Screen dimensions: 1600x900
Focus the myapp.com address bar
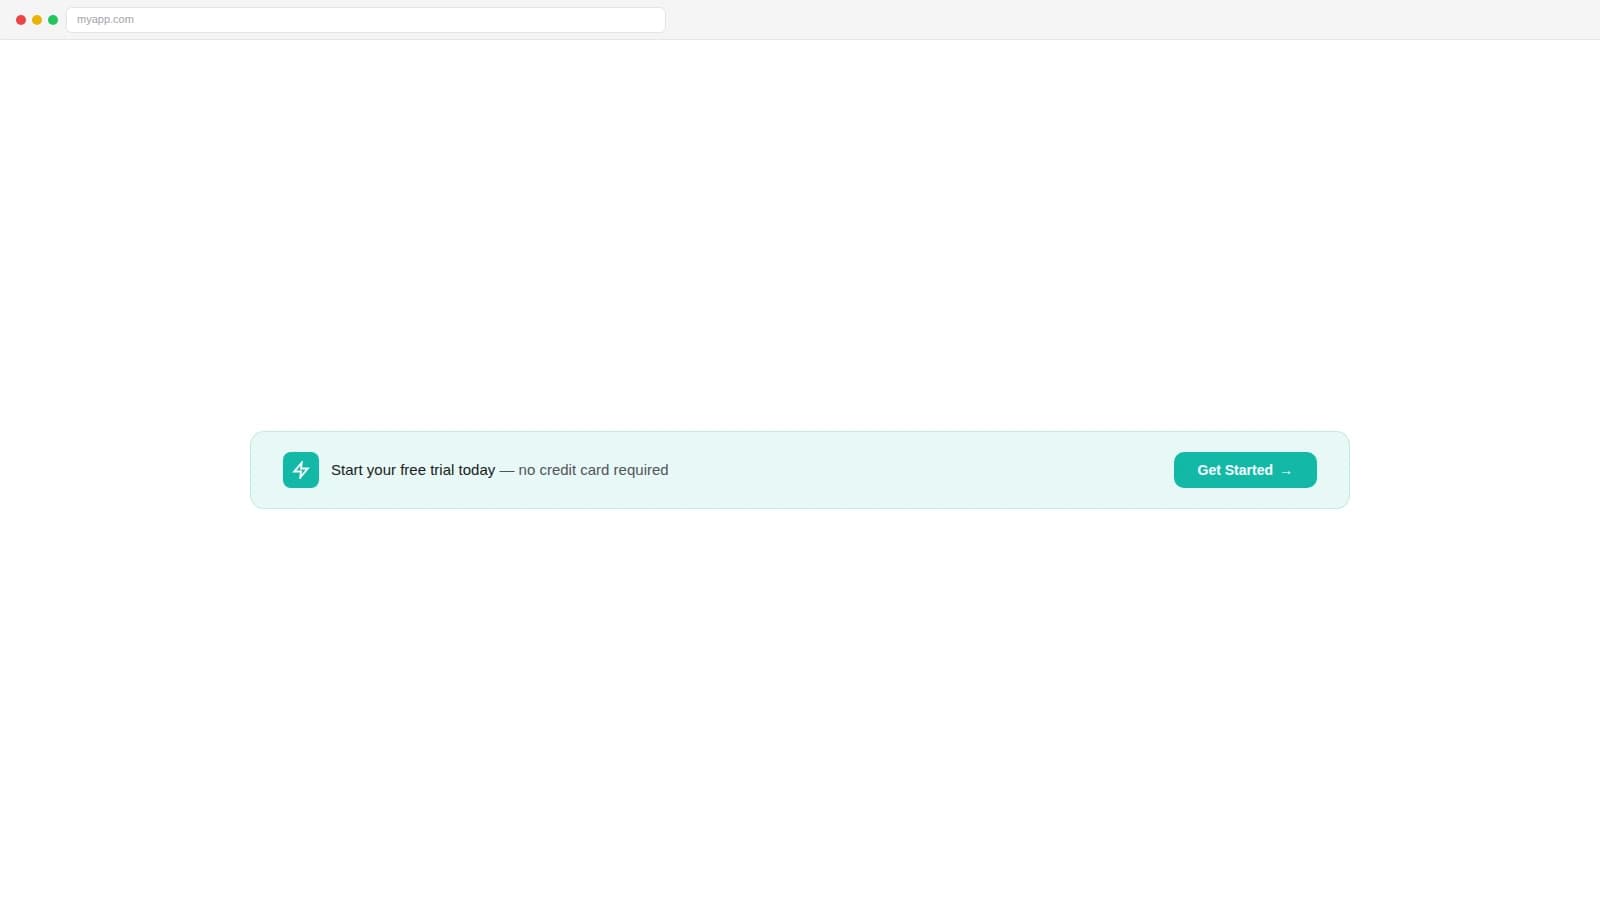click(366, 20)
